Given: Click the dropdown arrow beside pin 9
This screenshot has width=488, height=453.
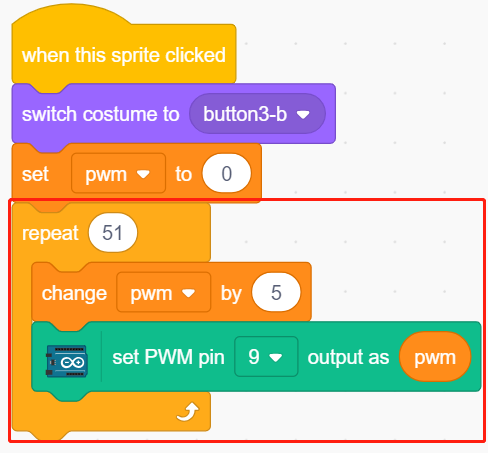Looking at the screenshot, I should (x=276, y=358).
